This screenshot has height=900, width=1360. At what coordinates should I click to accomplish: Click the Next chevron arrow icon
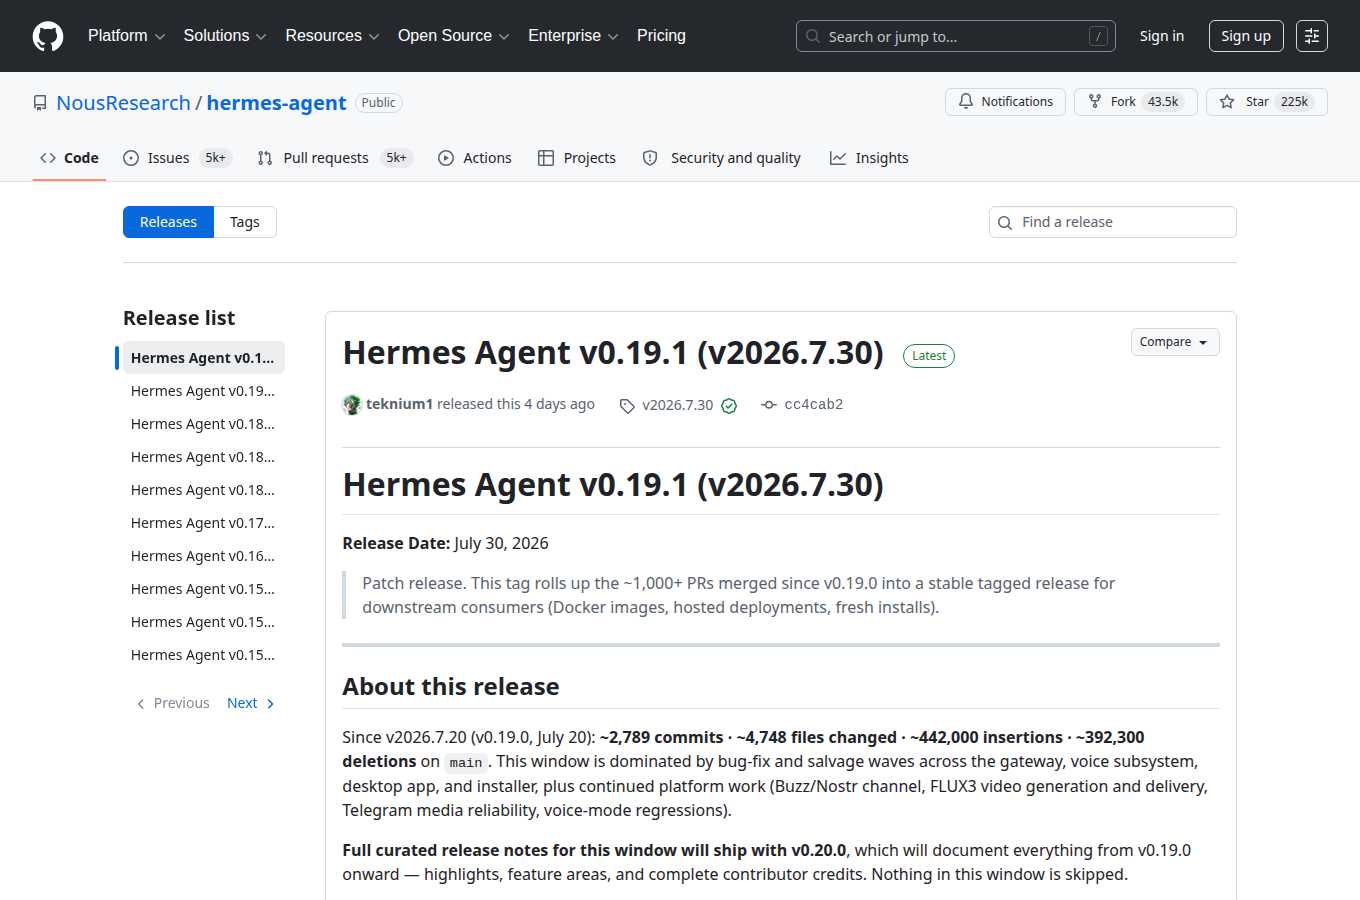pyautogui.click(x=271, y=704)
